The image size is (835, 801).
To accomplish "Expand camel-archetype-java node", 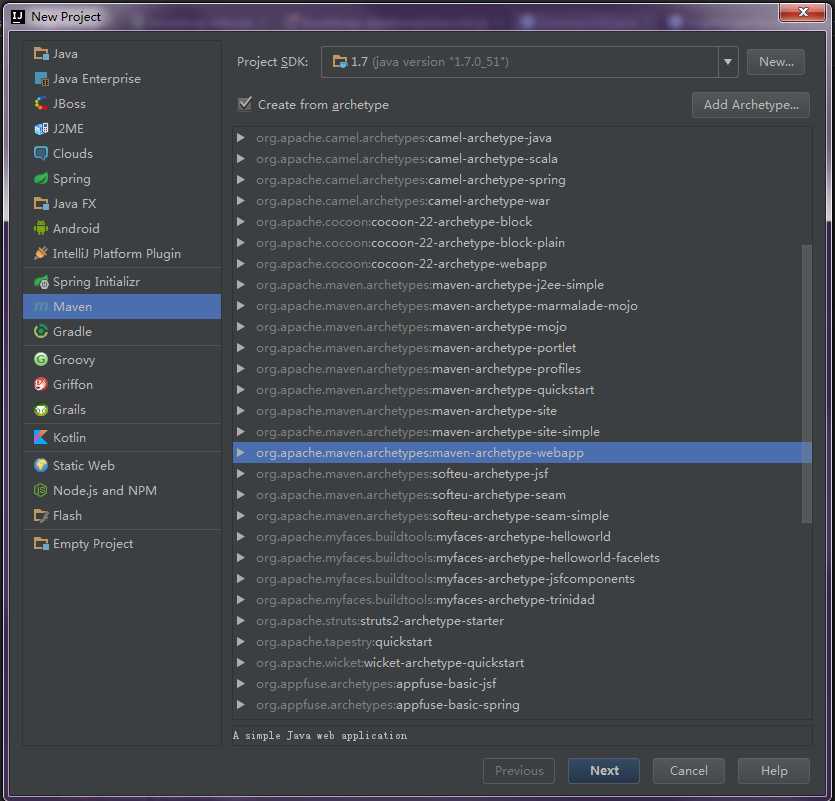I will tap(241, 138).
